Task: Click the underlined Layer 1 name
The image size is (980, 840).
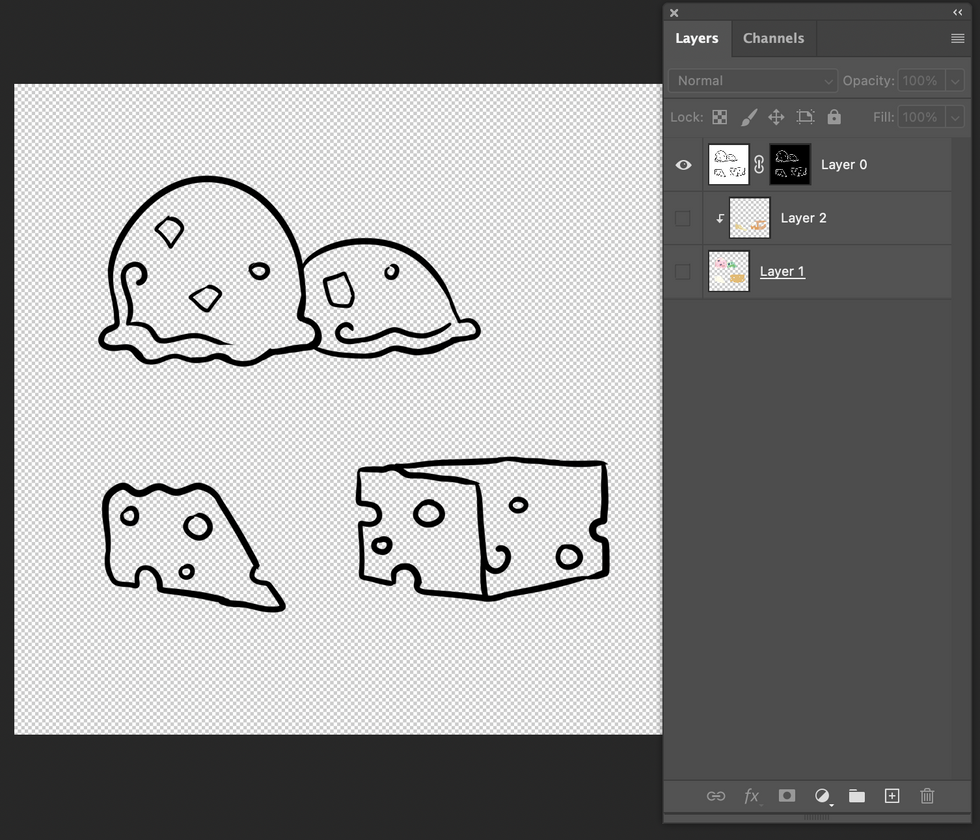Action: [x=782, y=271]
